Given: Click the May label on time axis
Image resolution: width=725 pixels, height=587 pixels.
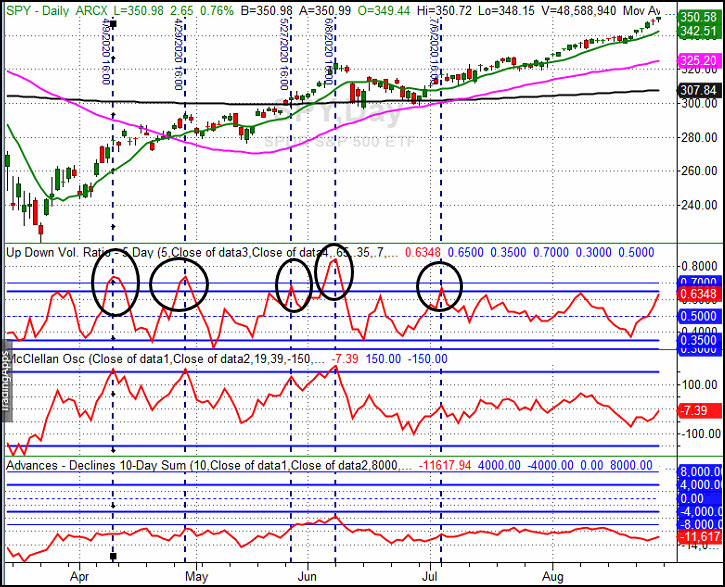Looking at the screenshot, I should coord(196,576).
